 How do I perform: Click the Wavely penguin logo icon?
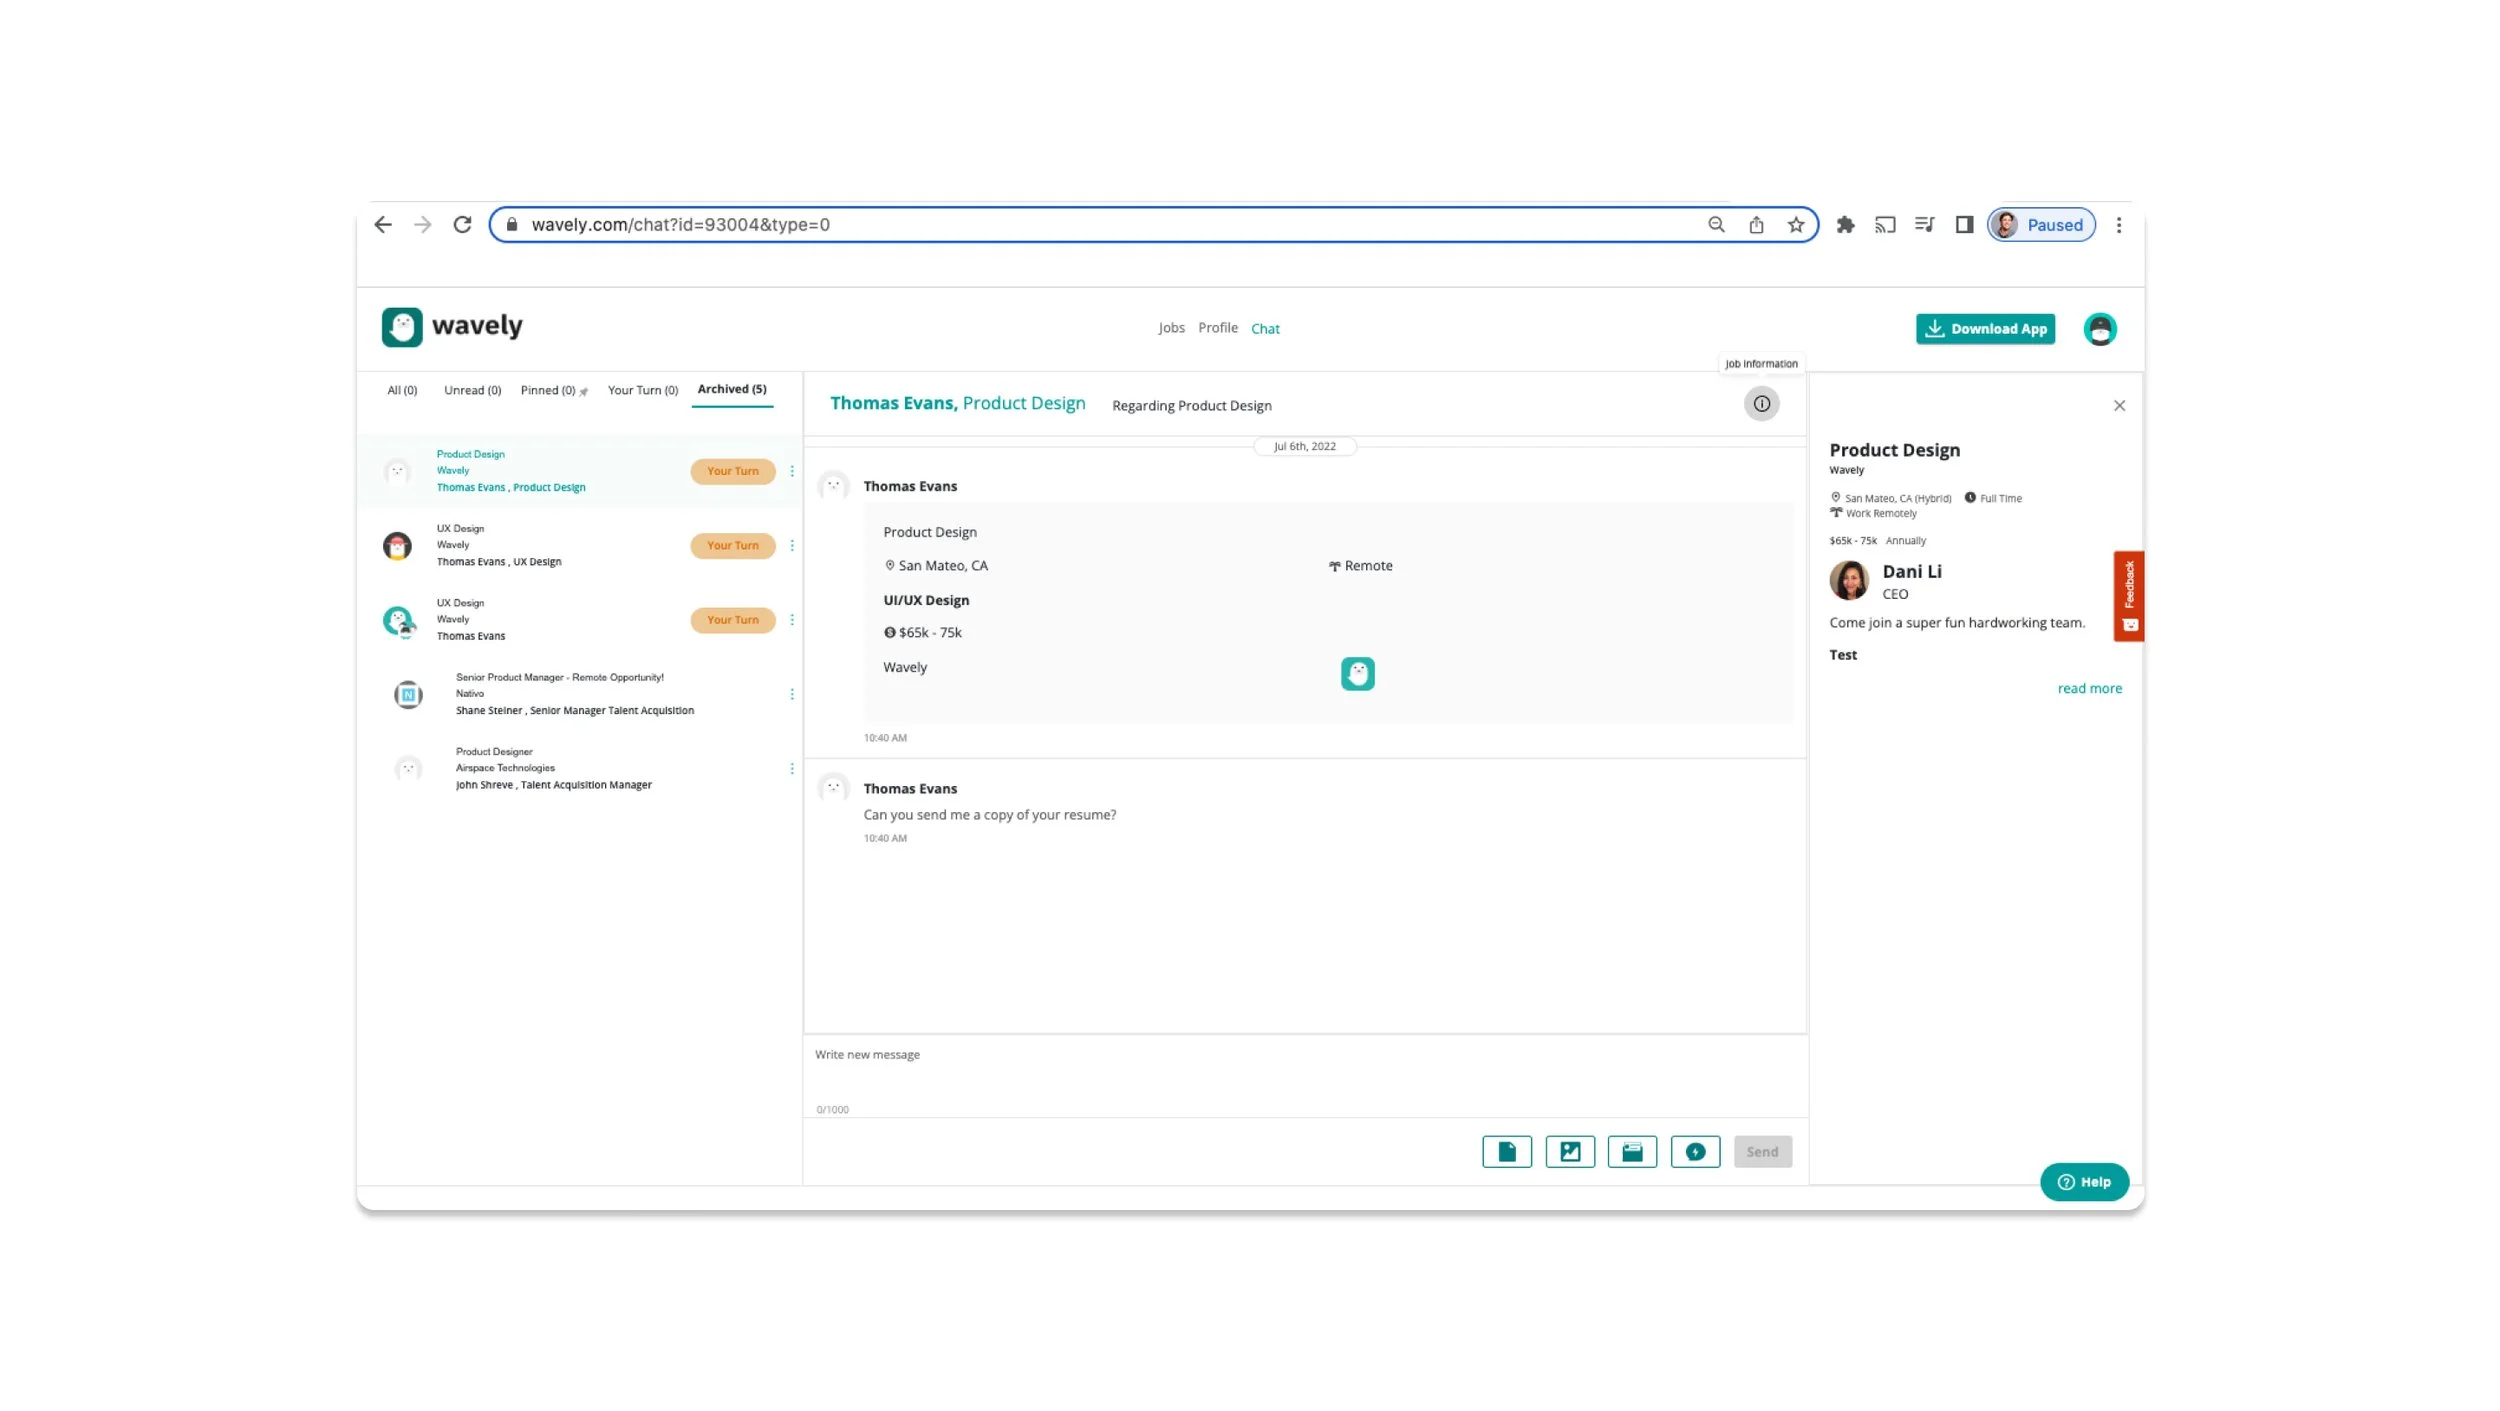[402, 327]
